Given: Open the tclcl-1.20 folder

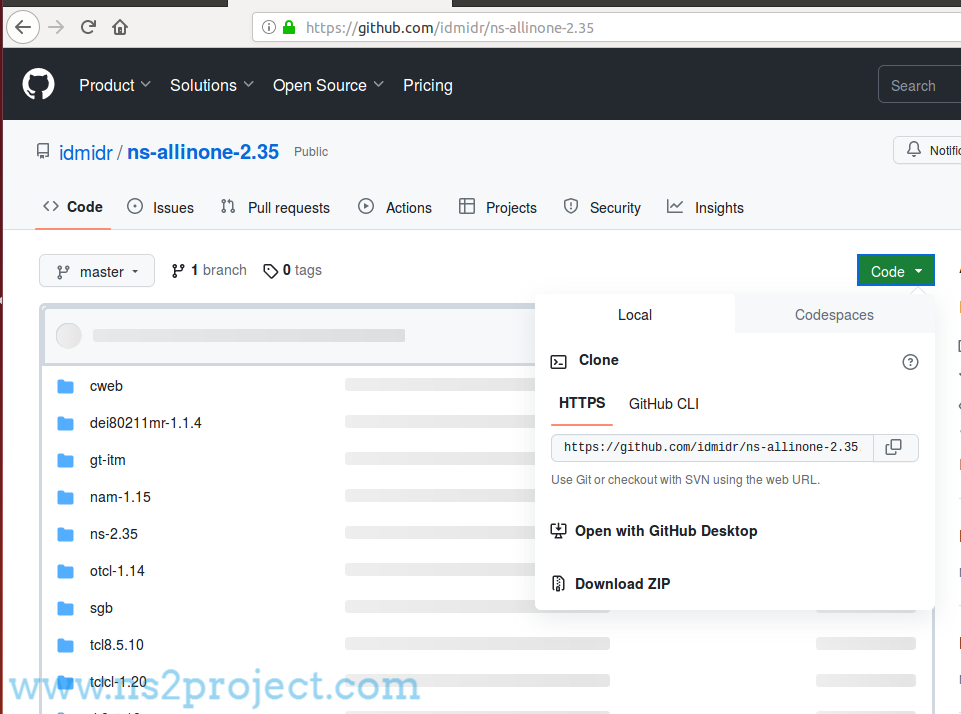Looking at the screenshot, I should (x=118, y=682).
